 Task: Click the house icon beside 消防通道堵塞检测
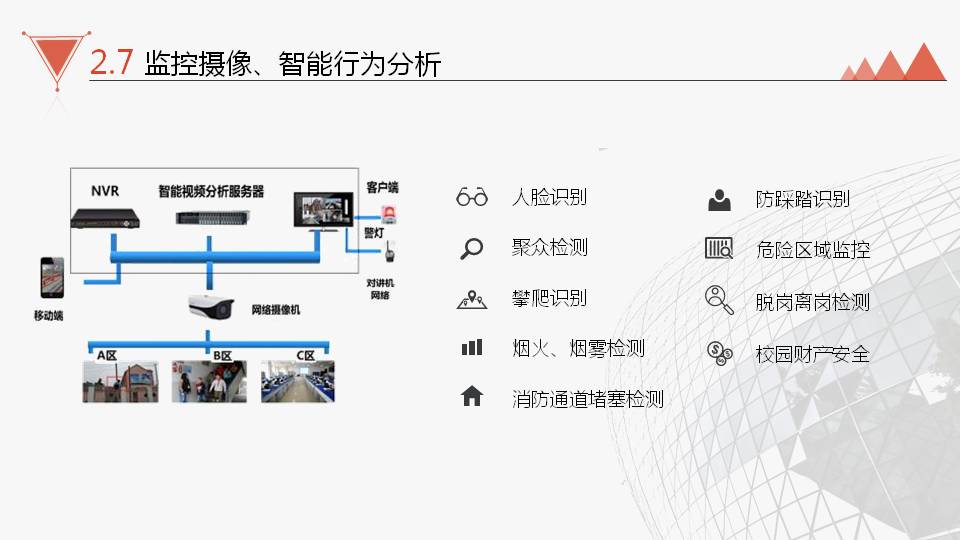click(471, 397)
